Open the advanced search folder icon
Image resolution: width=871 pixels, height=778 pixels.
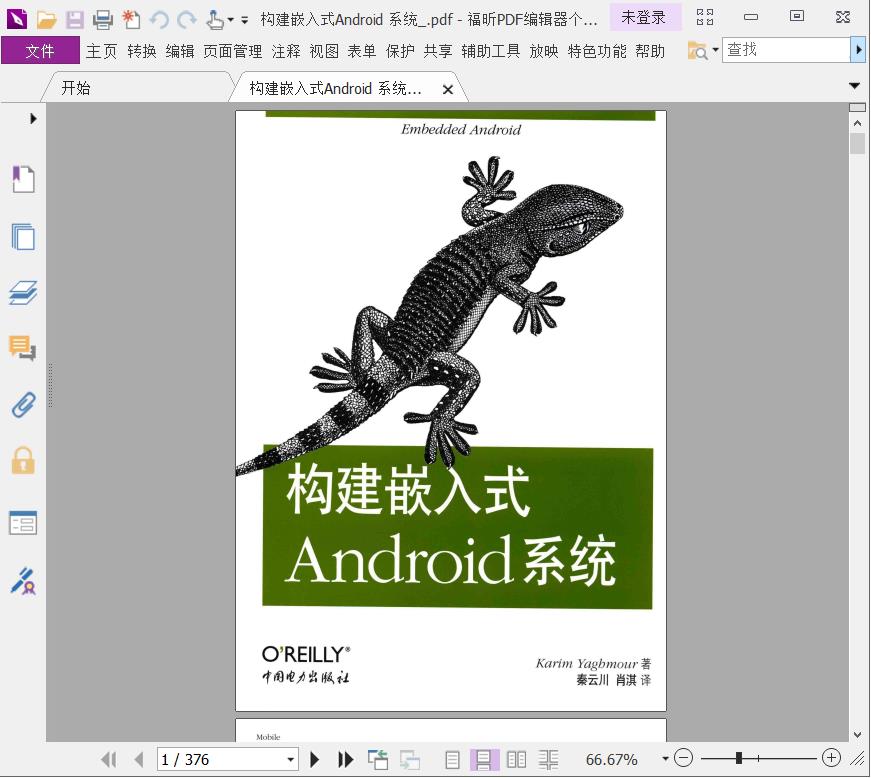(x=698, y=51)
